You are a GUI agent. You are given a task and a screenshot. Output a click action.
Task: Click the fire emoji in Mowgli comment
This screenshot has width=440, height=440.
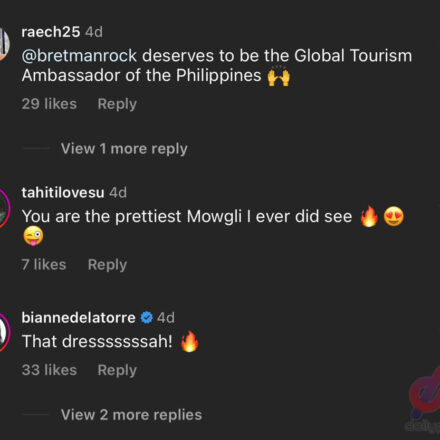(369, 216)
